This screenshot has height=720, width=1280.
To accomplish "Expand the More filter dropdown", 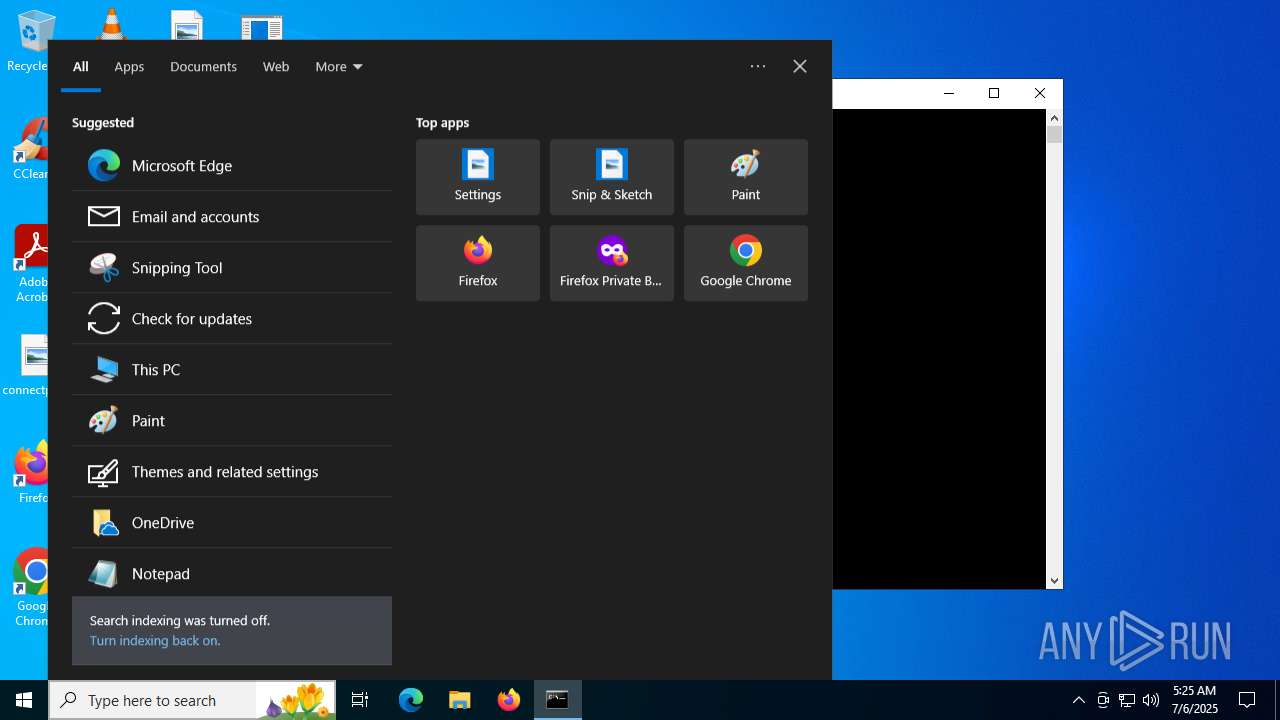I will (x=339, y=67).
